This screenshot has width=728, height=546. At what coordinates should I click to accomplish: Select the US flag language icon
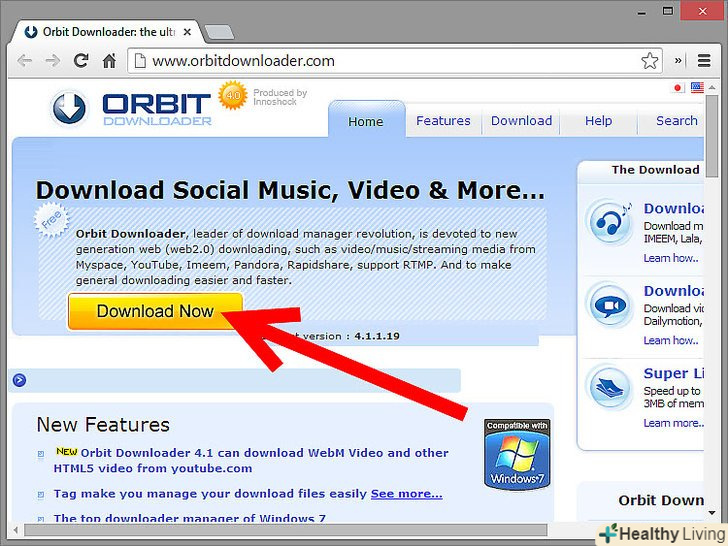(x=697, y=87)
